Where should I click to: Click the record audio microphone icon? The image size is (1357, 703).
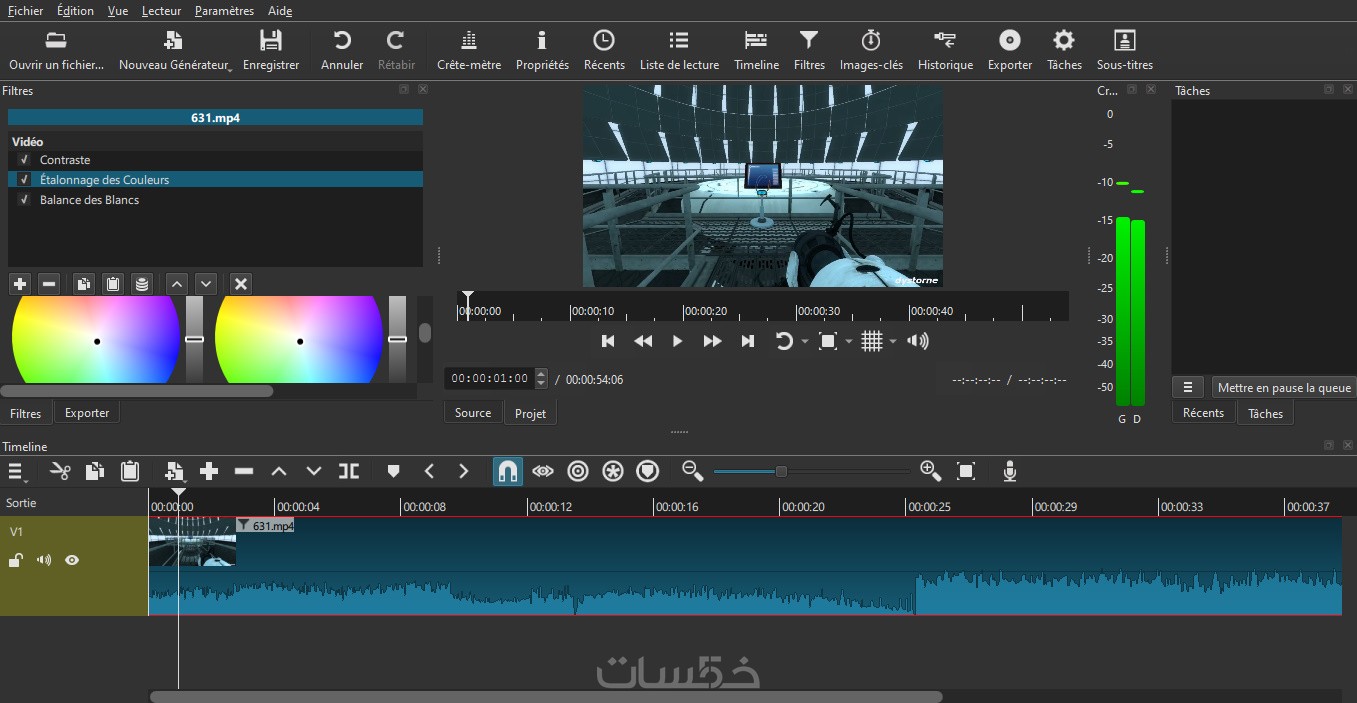coord(1010,471)
